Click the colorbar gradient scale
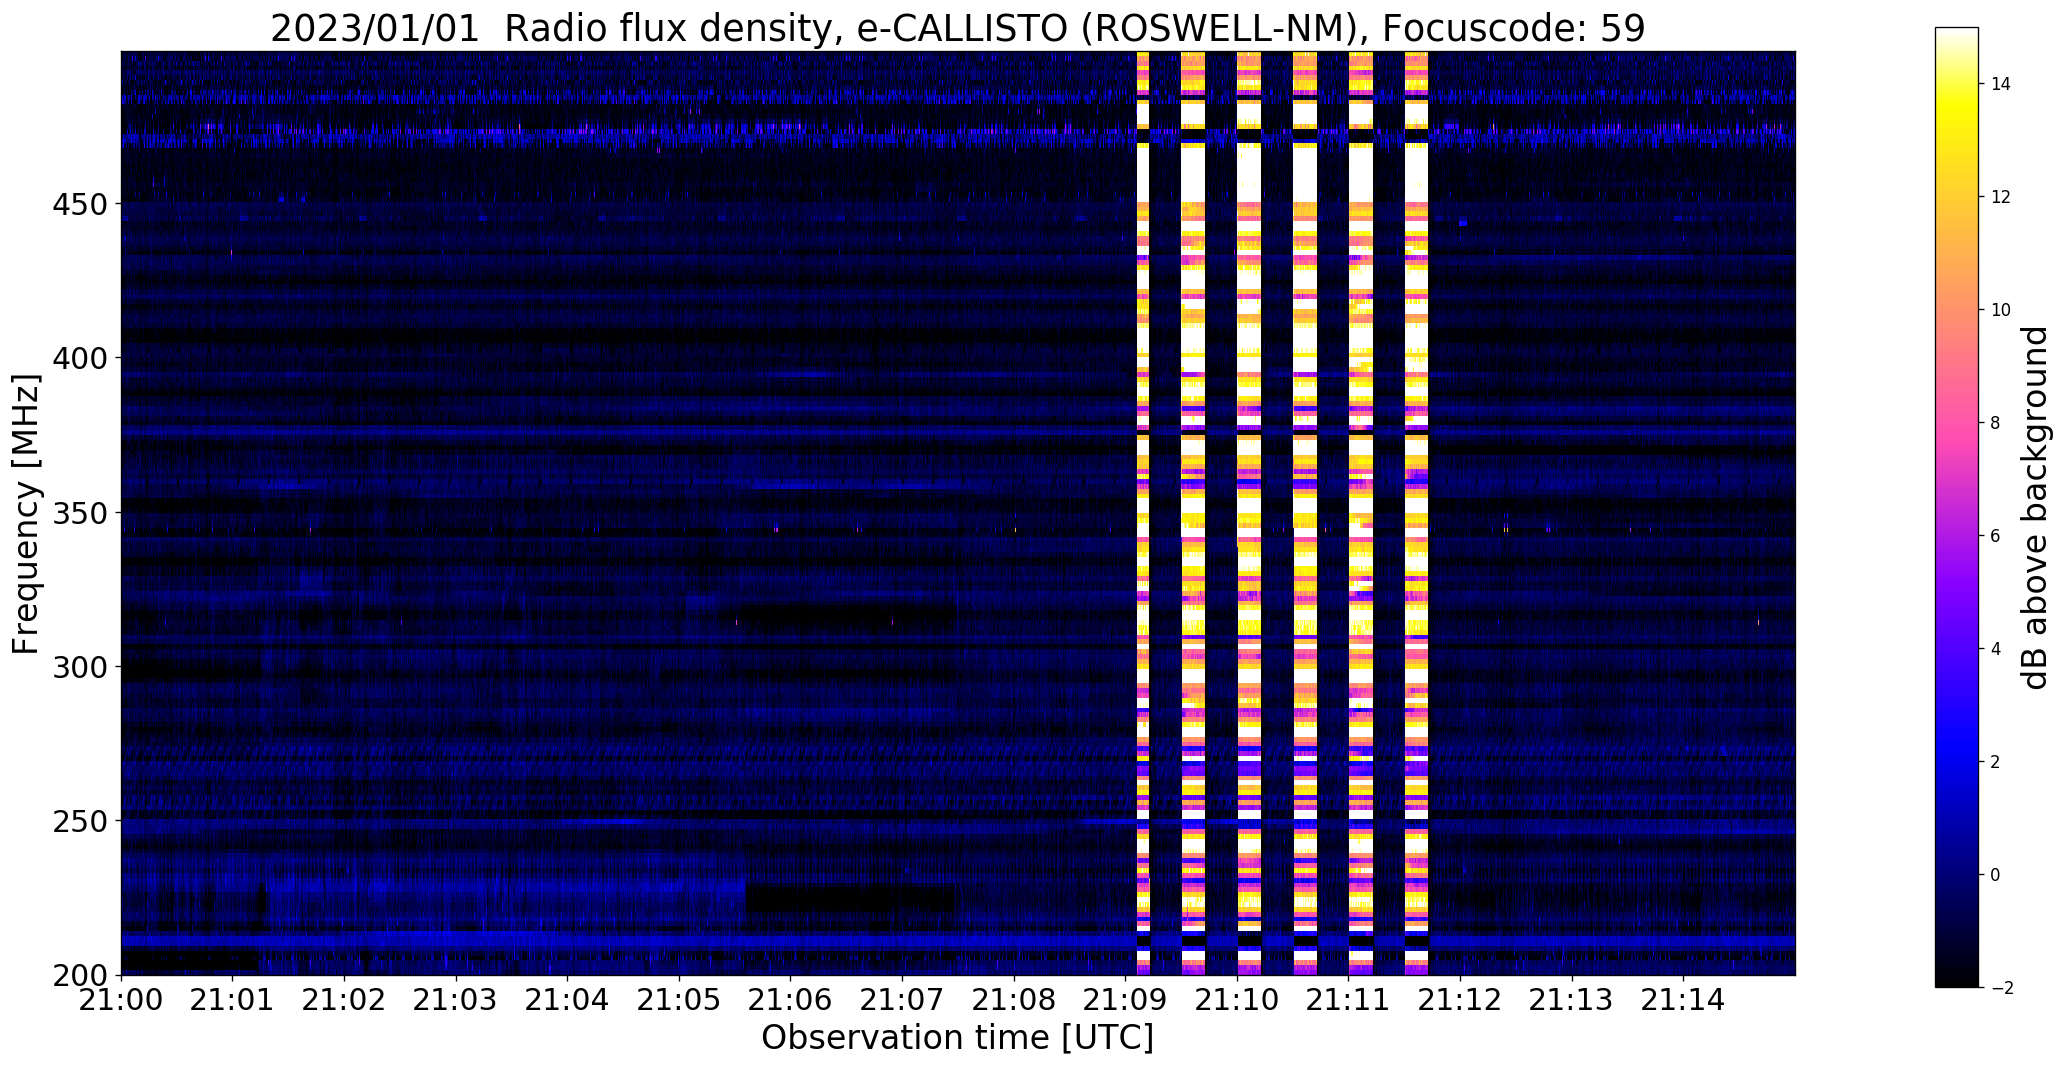2066x1067 pixels. 1956,507
